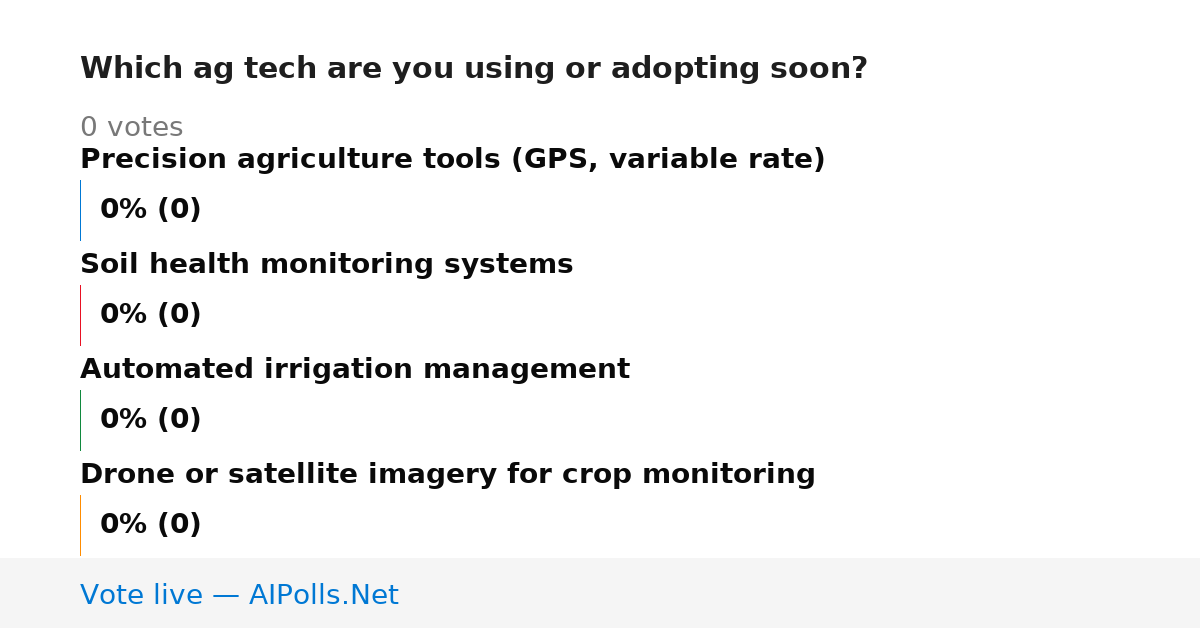Pick the Automated irrigation management option
This screenshot has height=628, width=1200.
[x=355, y=370]
